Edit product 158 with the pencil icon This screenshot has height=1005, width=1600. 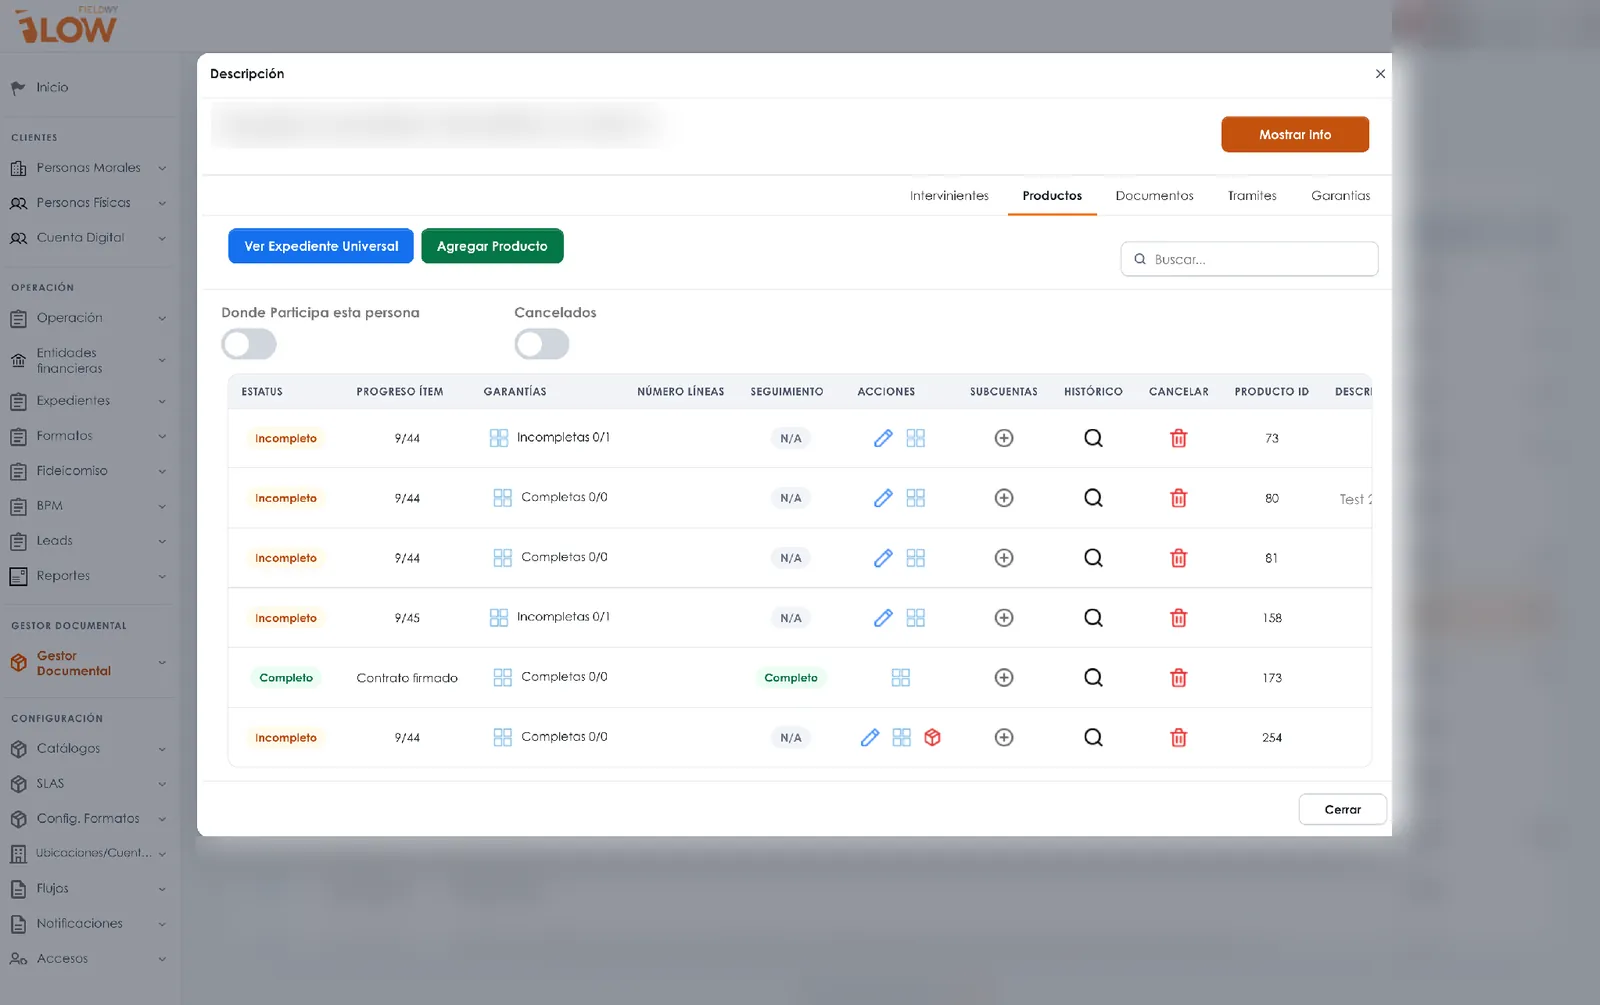pyautogui.click(x=883, y=618)
